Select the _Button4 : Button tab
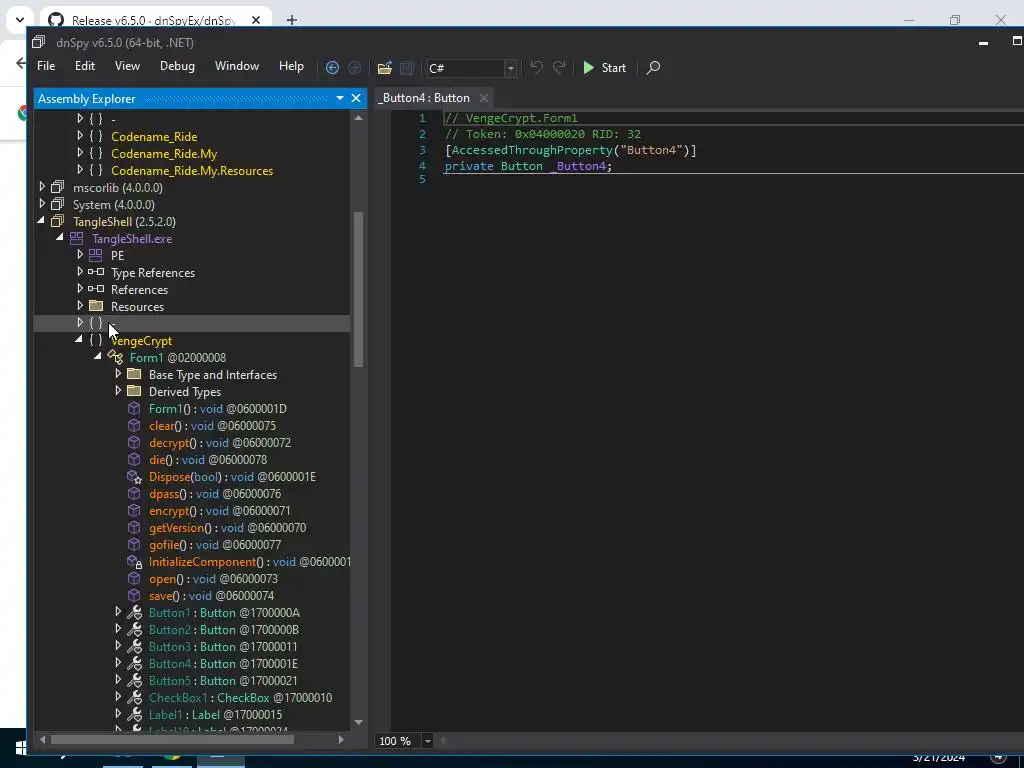This screenshot has width=1024, height=768. point(424,98)
